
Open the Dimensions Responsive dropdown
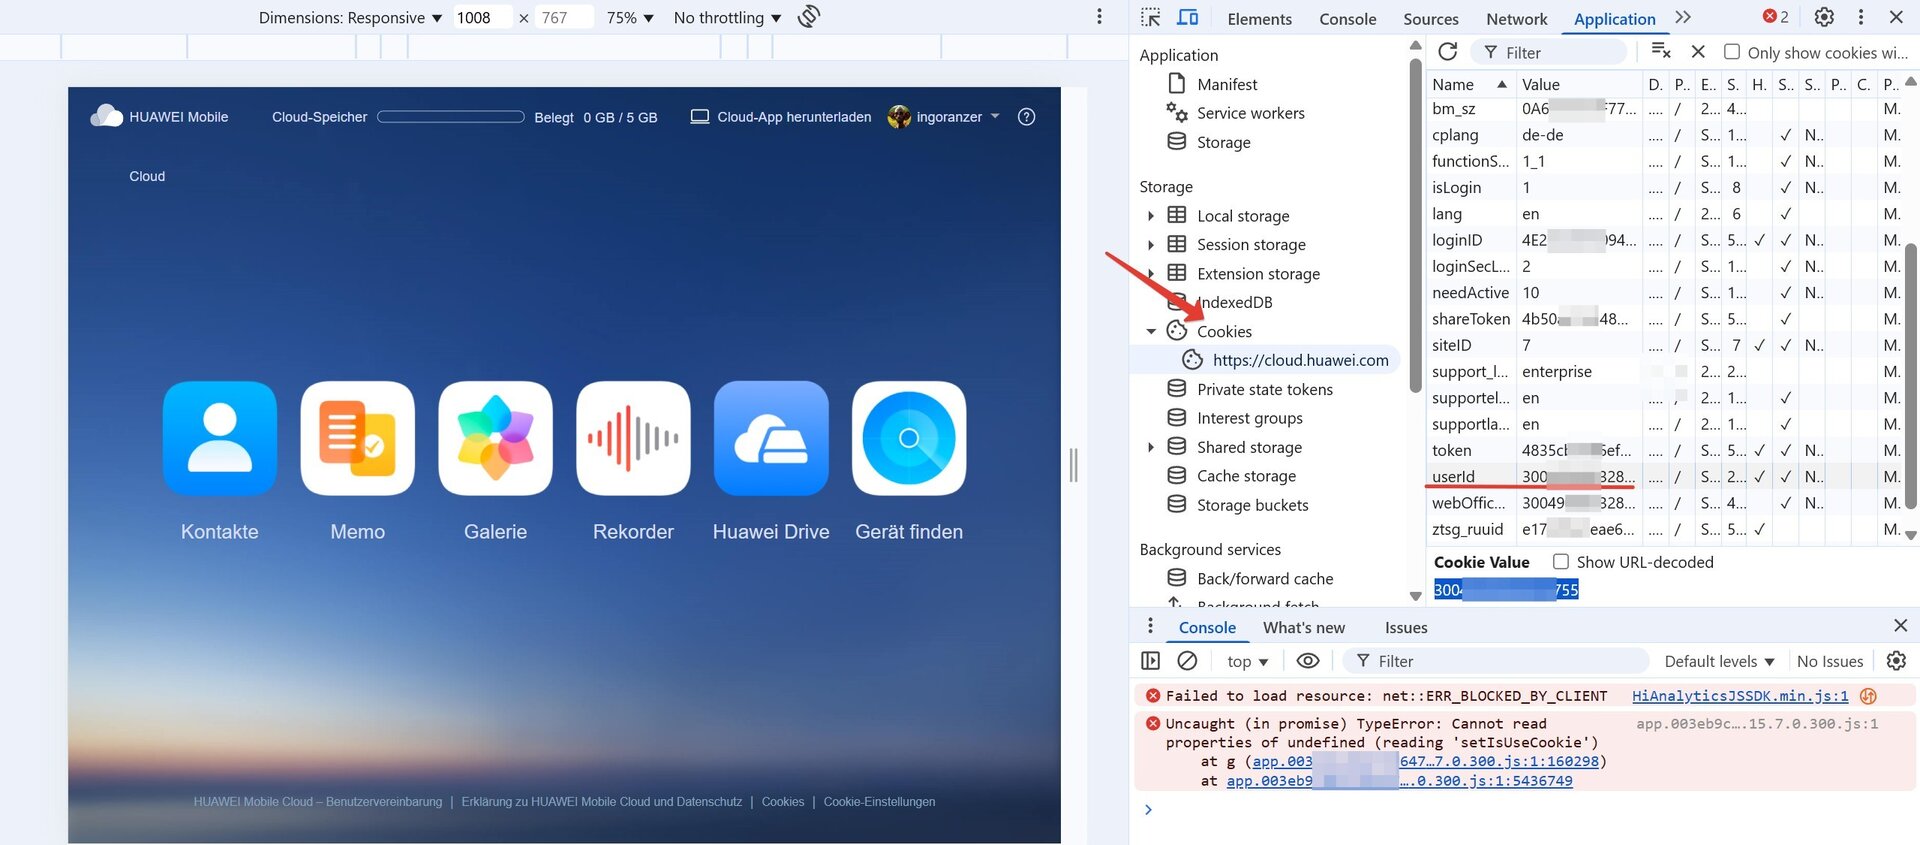pyautogui.click(x=350, y=17)
